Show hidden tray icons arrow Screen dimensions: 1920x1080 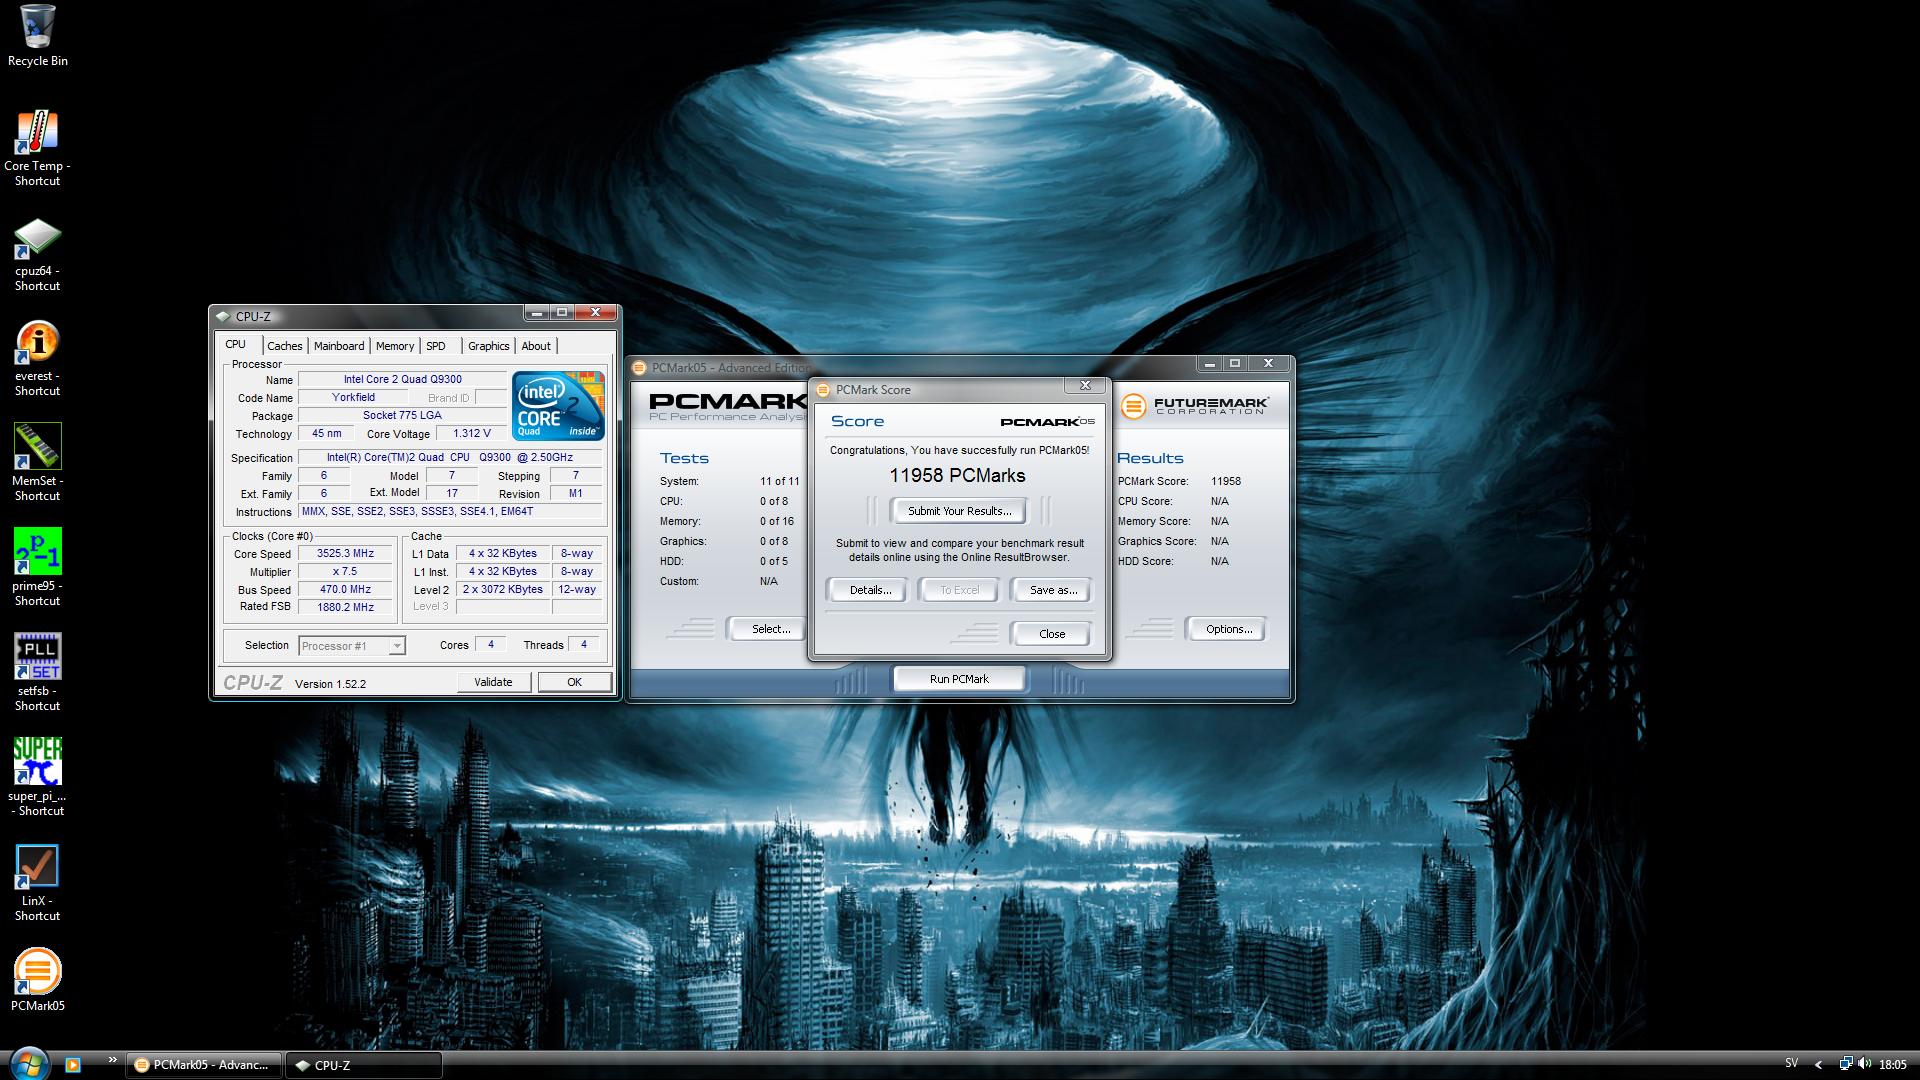point(1818,1065)
